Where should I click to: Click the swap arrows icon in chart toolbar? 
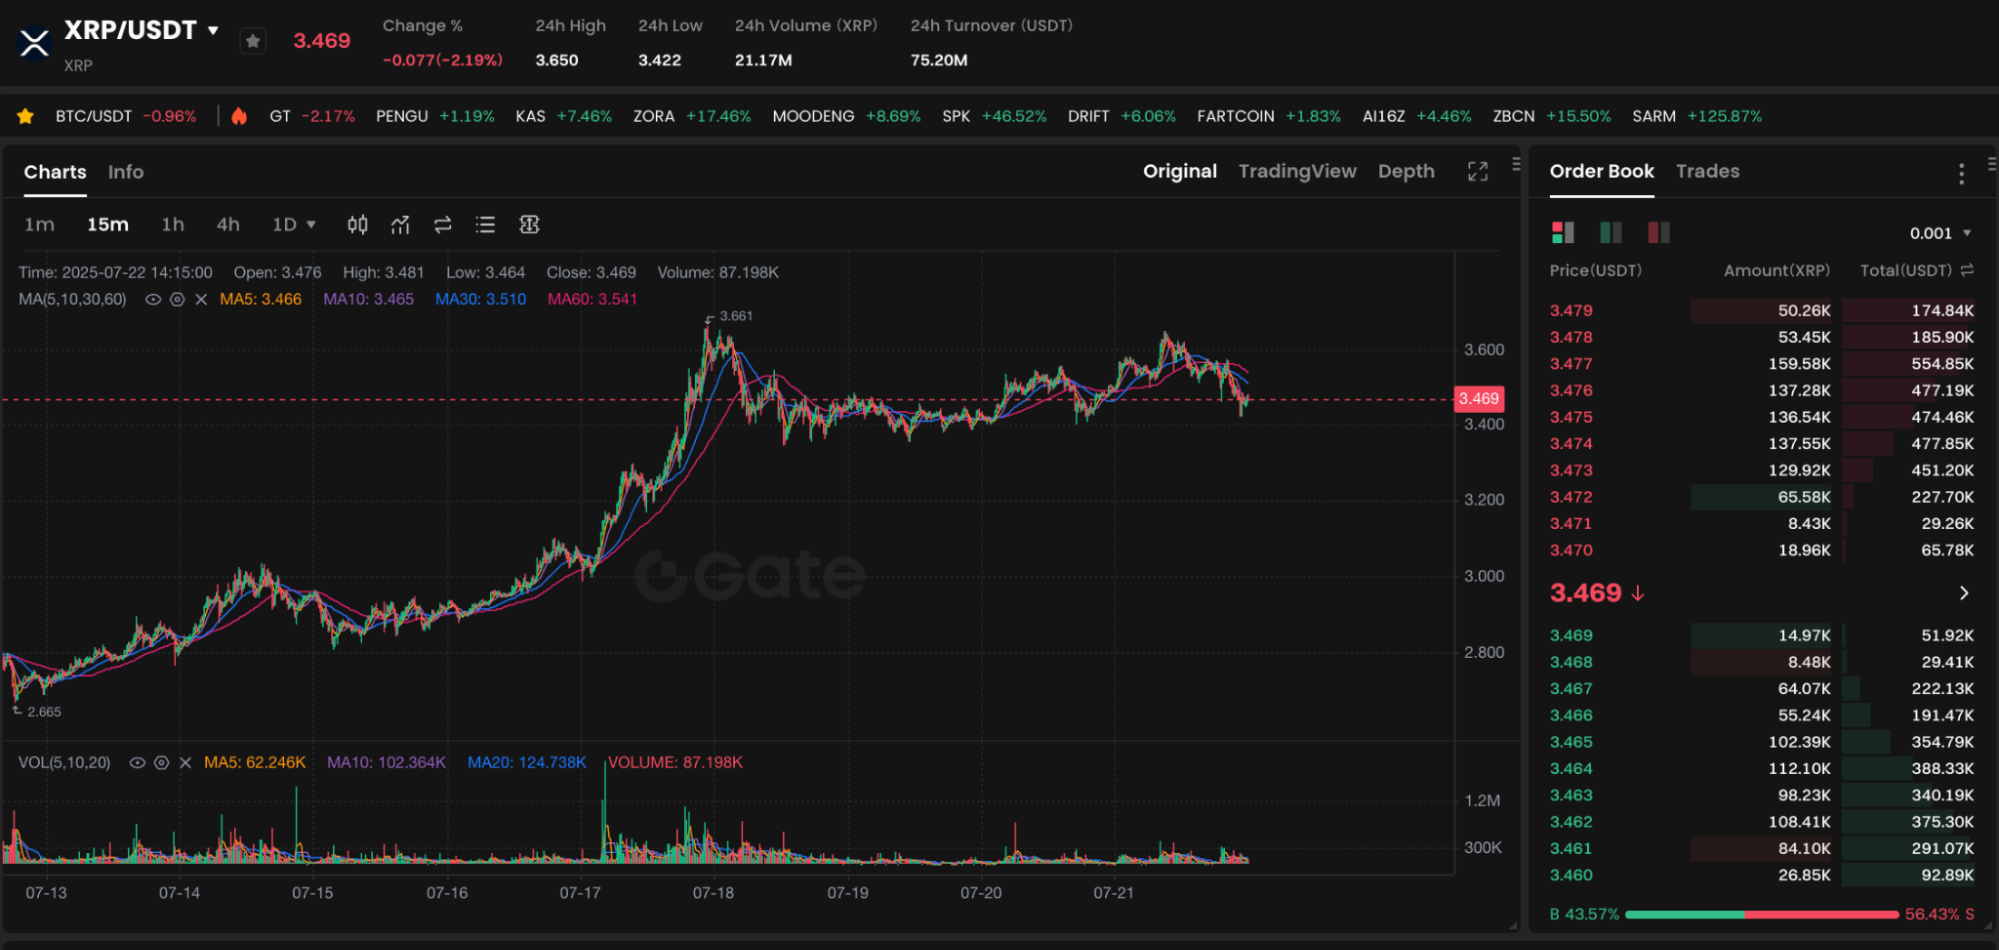pyautogui.click(x=443, y=225)
